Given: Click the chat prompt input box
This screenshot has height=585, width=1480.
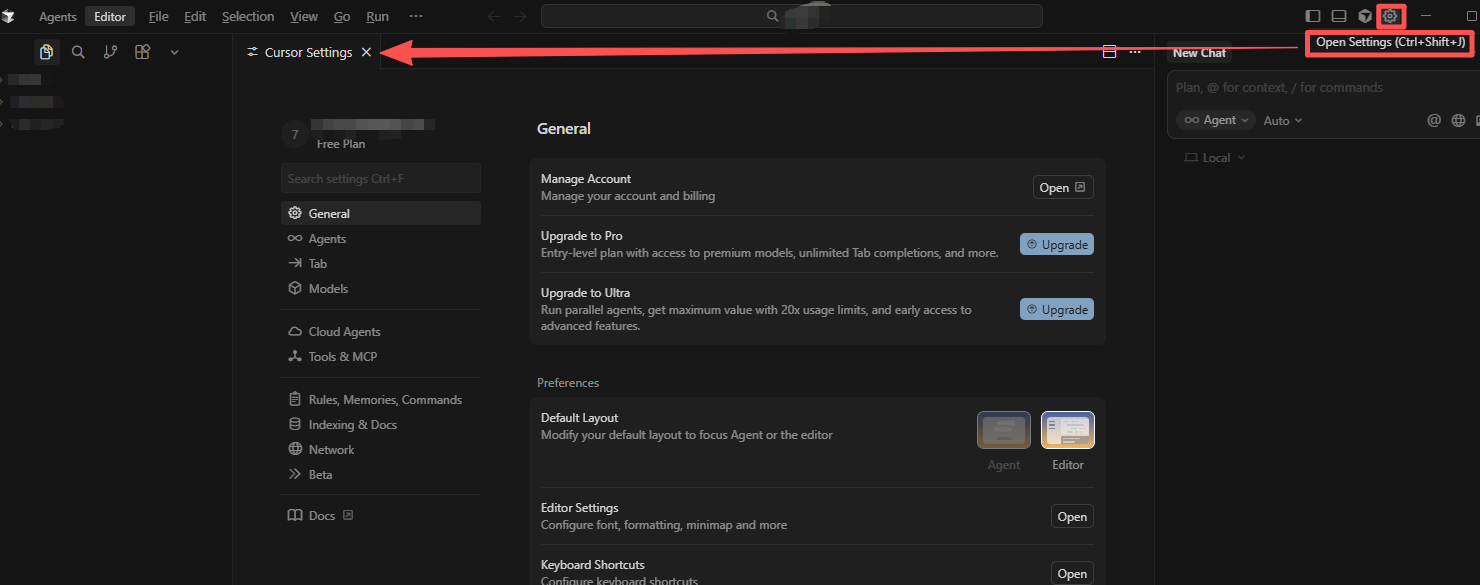Looking at the screenshot, I should (x=1323, y=88).
